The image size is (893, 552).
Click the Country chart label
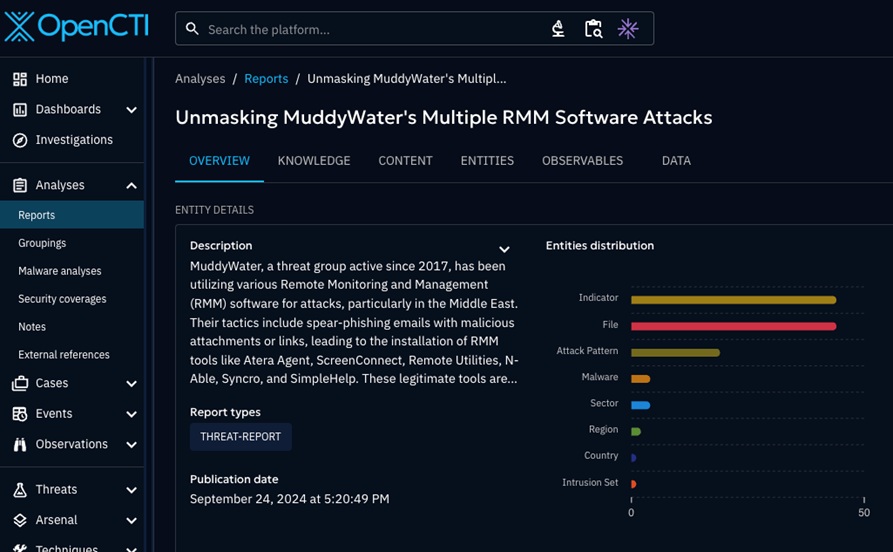pyautogui.click(x=601, y=456)
